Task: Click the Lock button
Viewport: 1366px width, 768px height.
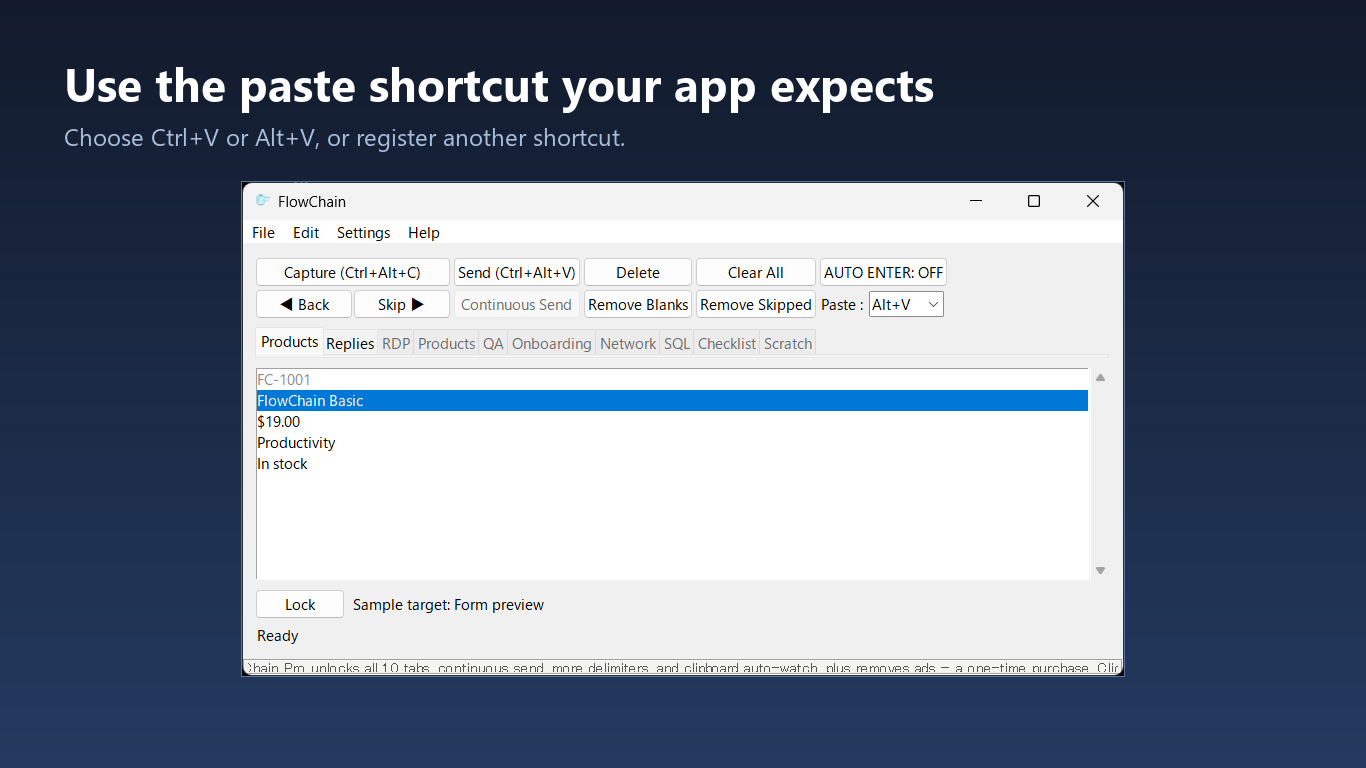Action: point(300,604)
